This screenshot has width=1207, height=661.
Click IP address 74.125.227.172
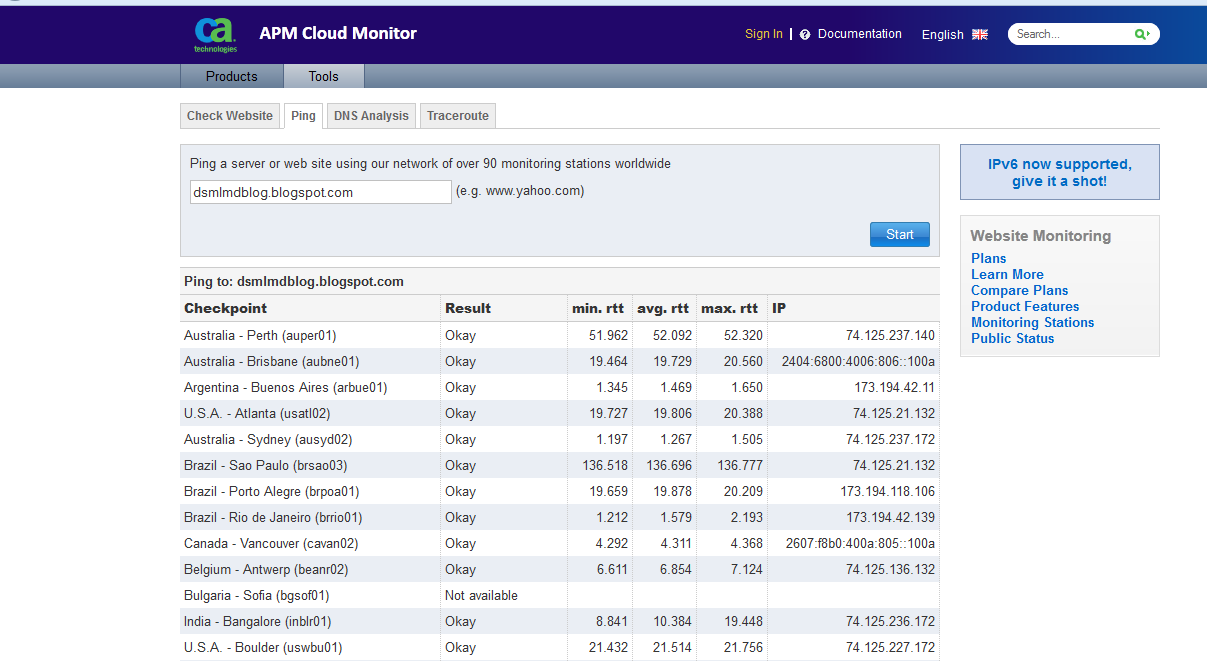pos(890,647)
